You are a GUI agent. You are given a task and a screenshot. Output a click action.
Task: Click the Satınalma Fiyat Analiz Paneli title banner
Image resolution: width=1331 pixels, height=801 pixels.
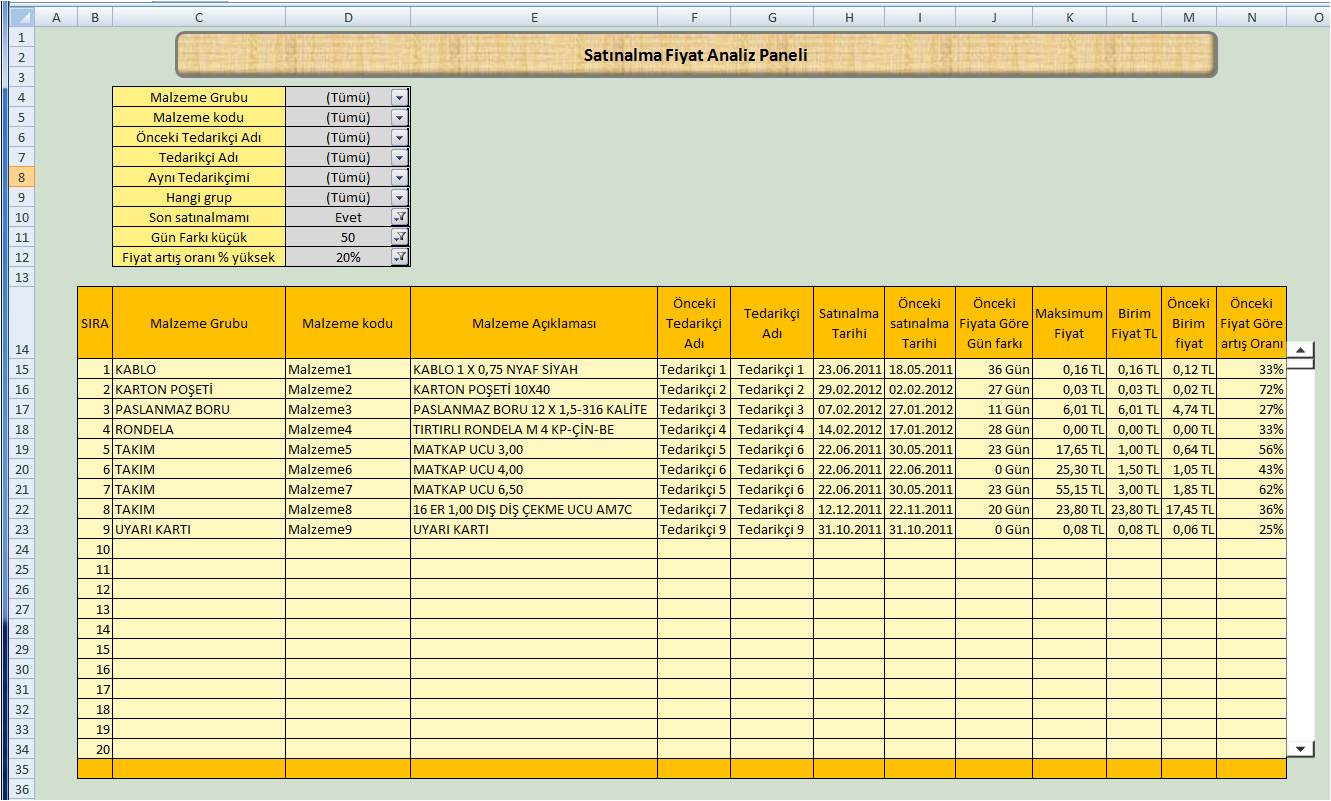click(695, 55)
